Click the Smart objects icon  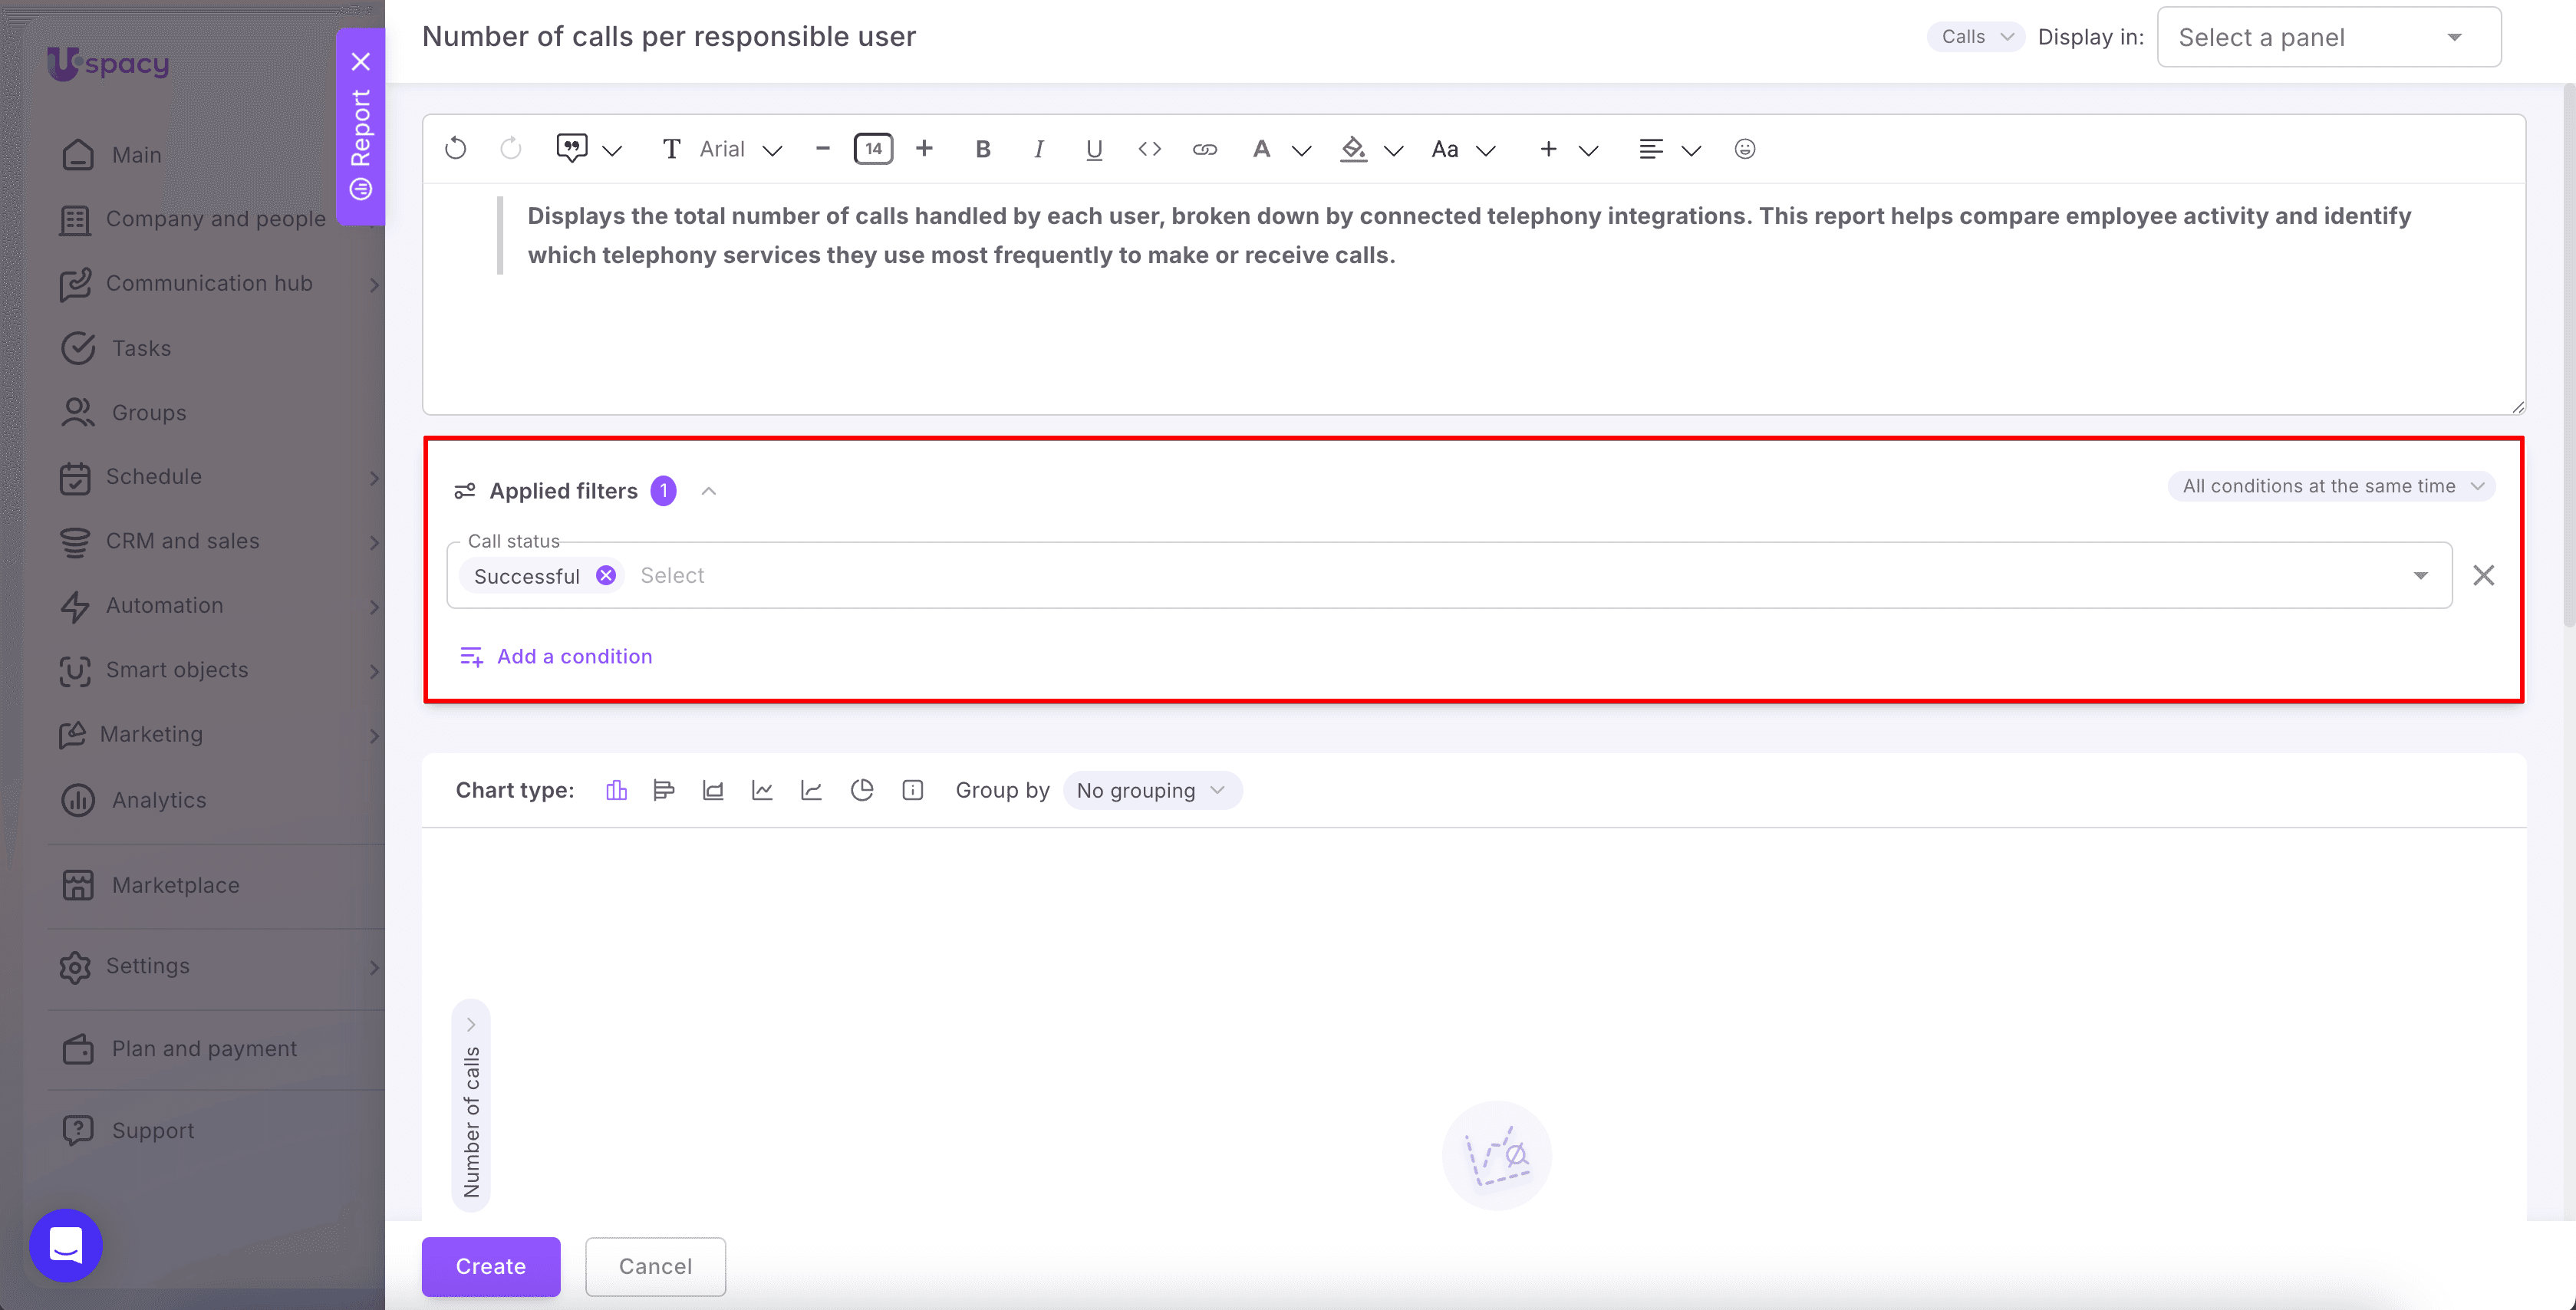75,670
